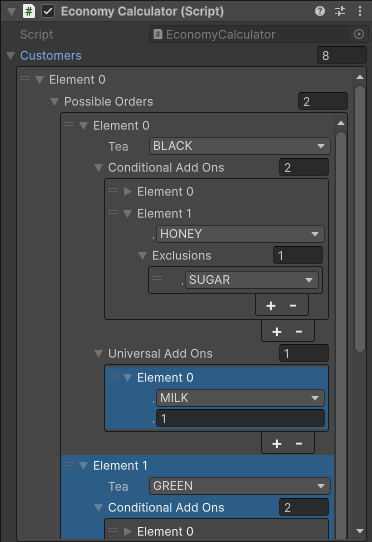Image resolution: width=372 pixels, height=542 pixels.
Task: Open the component three-dot options menu
Action: click(x=360, y=11)
